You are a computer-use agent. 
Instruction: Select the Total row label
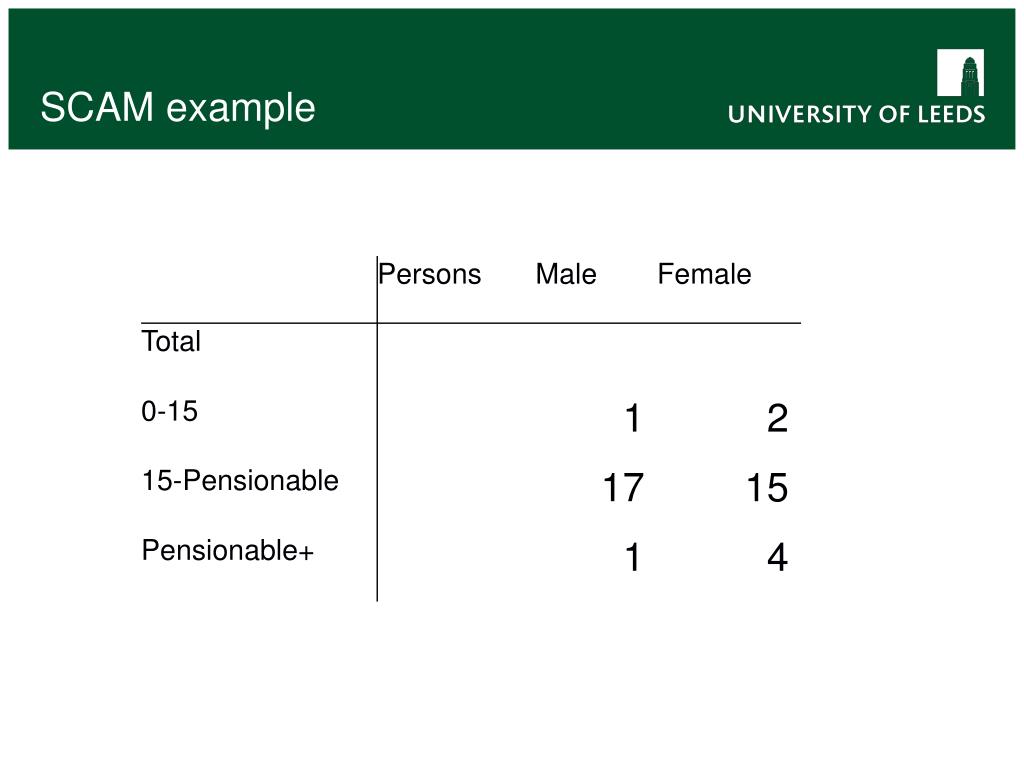[x=171, y=342]
